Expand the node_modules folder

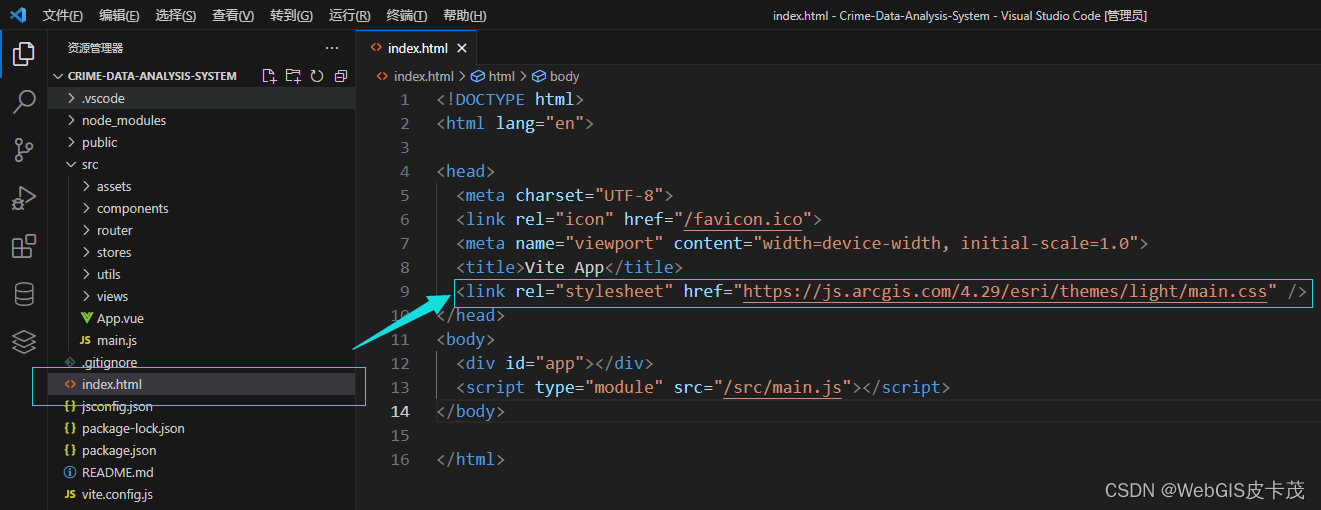(x=201, y=120)
